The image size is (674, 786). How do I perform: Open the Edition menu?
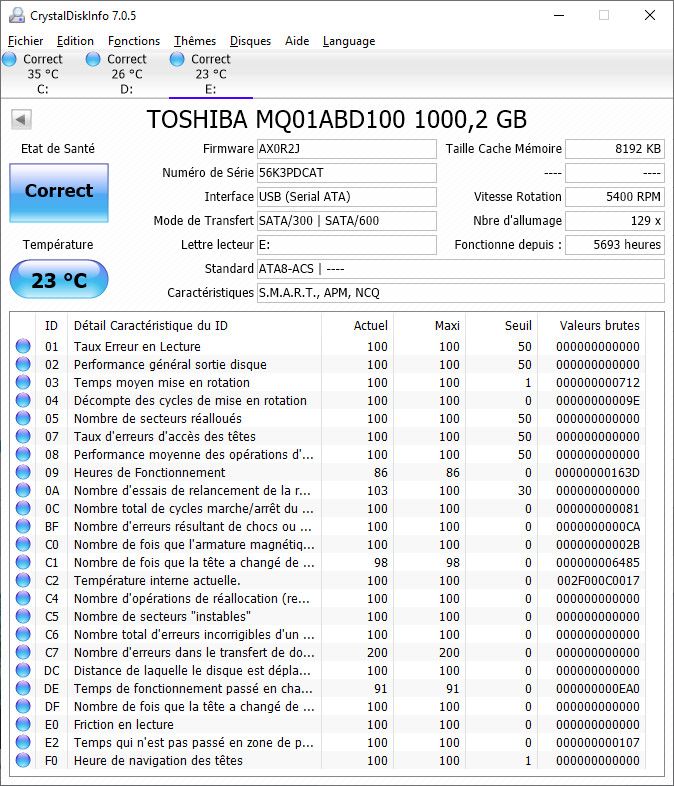(75, 41)
